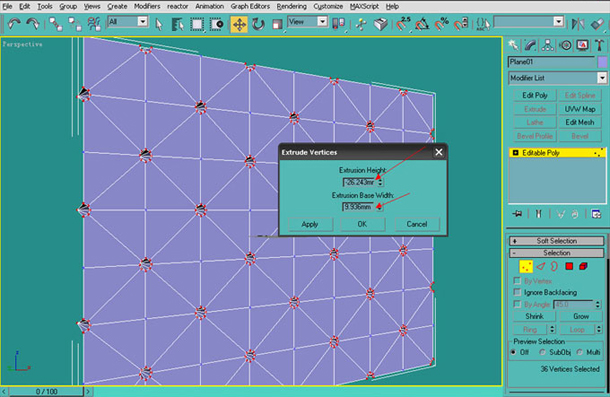The height and width of the screenshot is (397, 610).
Task: Open the Select by Name tool
Action: pos(177,24)
